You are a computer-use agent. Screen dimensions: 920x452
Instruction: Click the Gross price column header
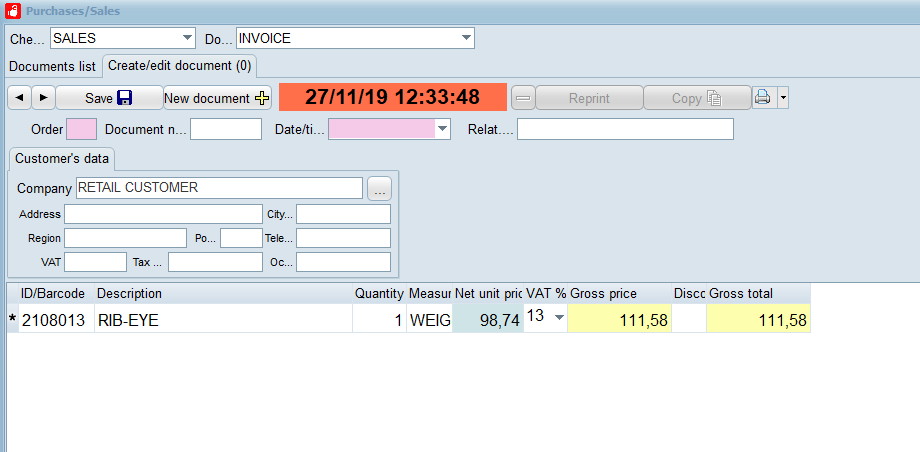pyautogui.click(x=620, y=294)
